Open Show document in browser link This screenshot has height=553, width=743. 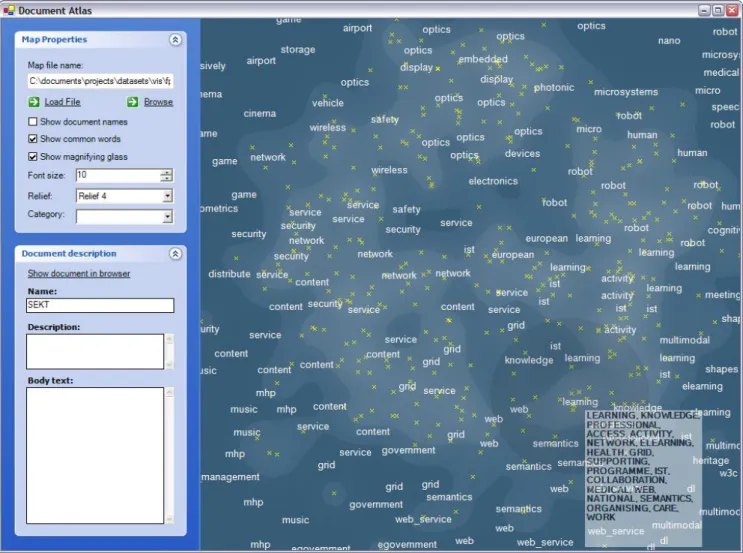(x=79, y=273)
